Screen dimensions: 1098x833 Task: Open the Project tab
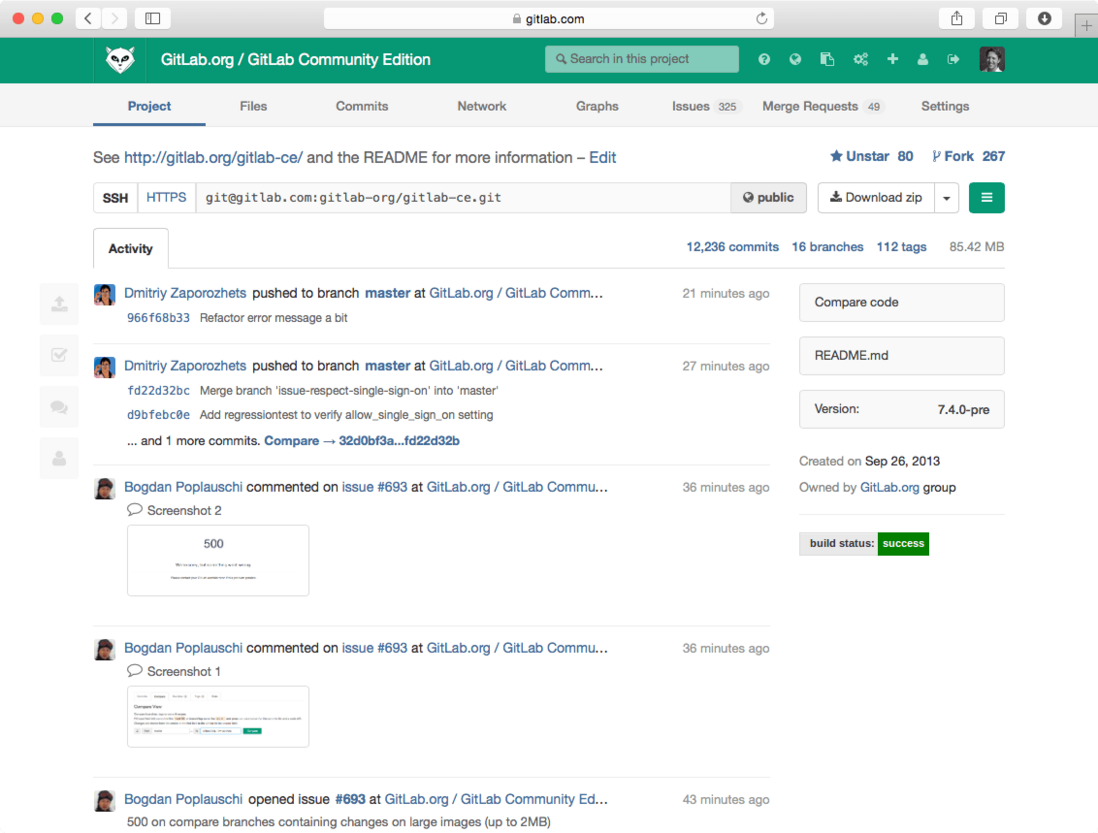[149, 106]
